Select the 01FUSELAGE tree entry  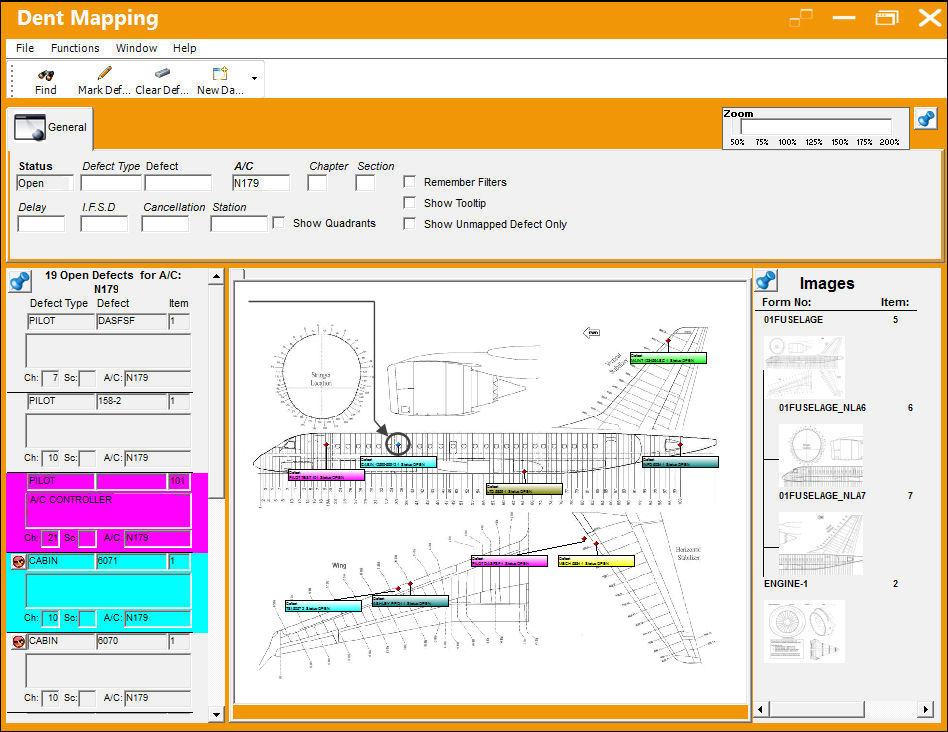pos(793,320)
